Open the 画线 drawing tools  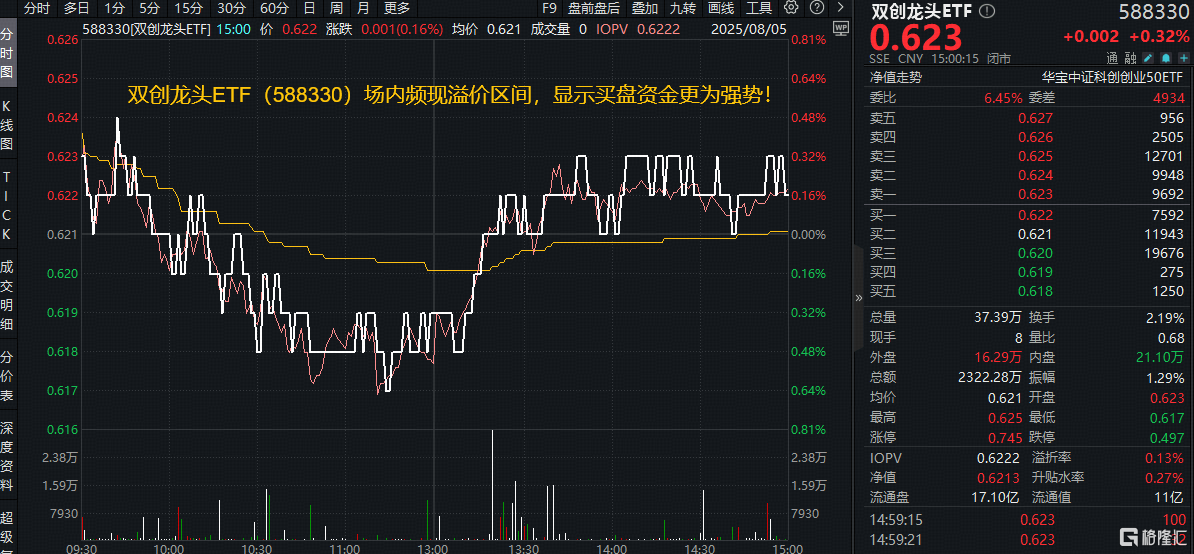coord(720,8)
